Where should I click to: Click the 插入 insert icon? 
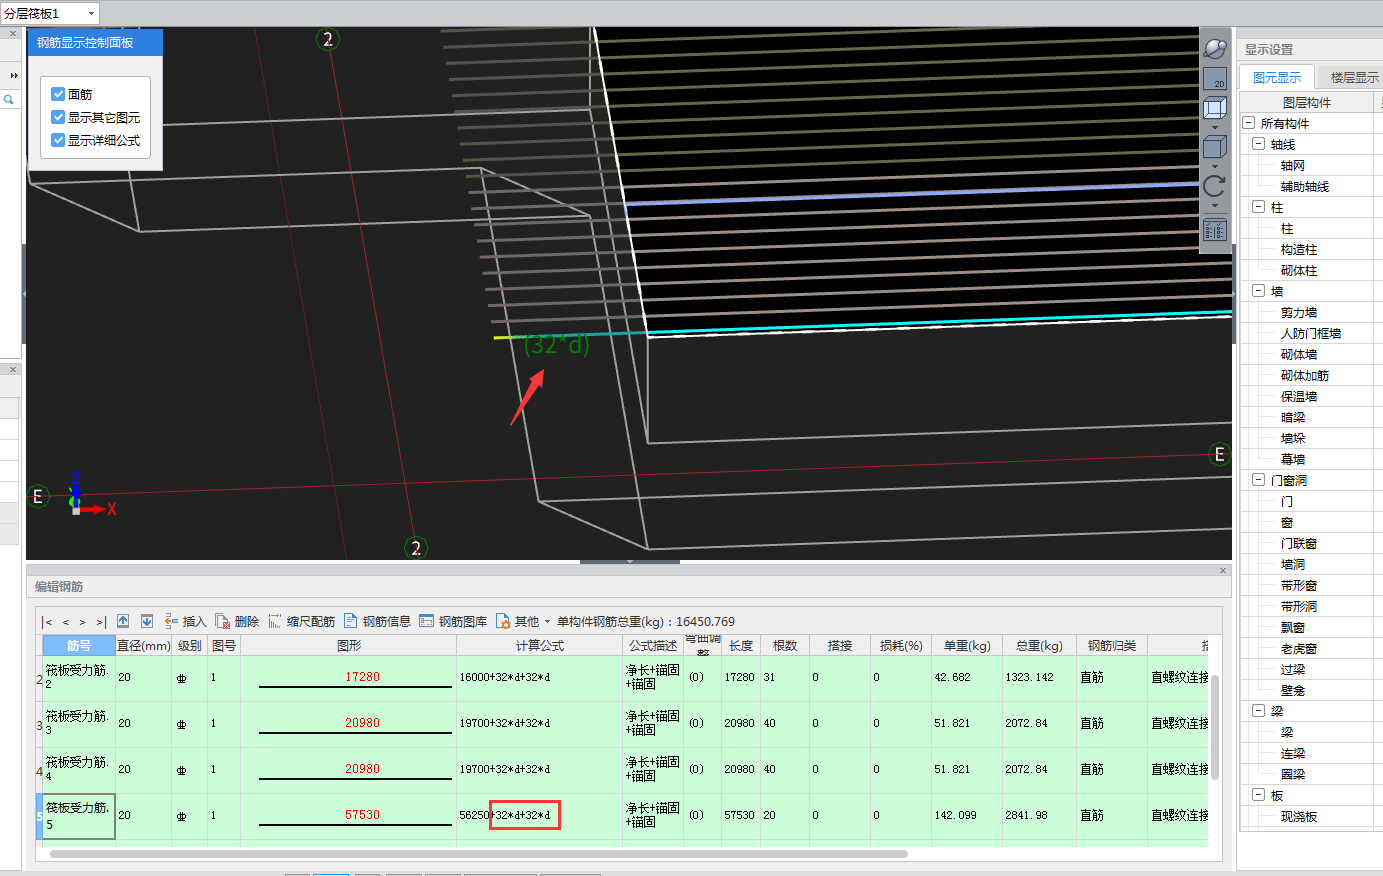[172, 621]
